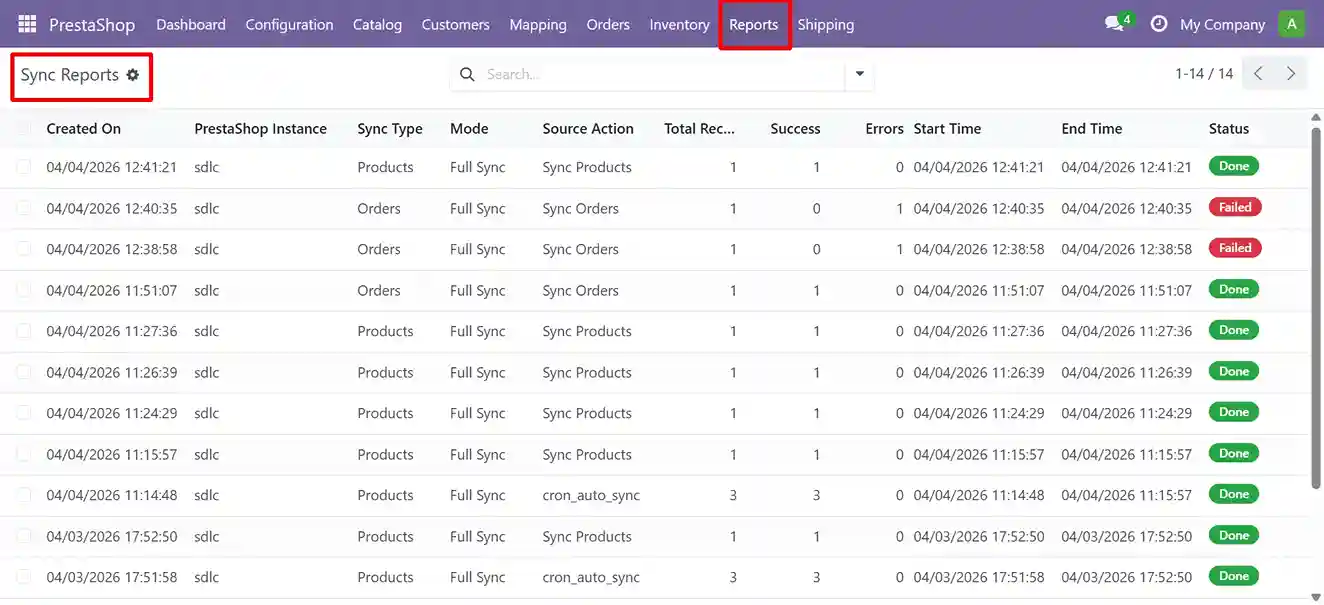Screen dimensions: 1324x605
Task: Click the PrestaShop app name
Action: click(x=92, y=24)
